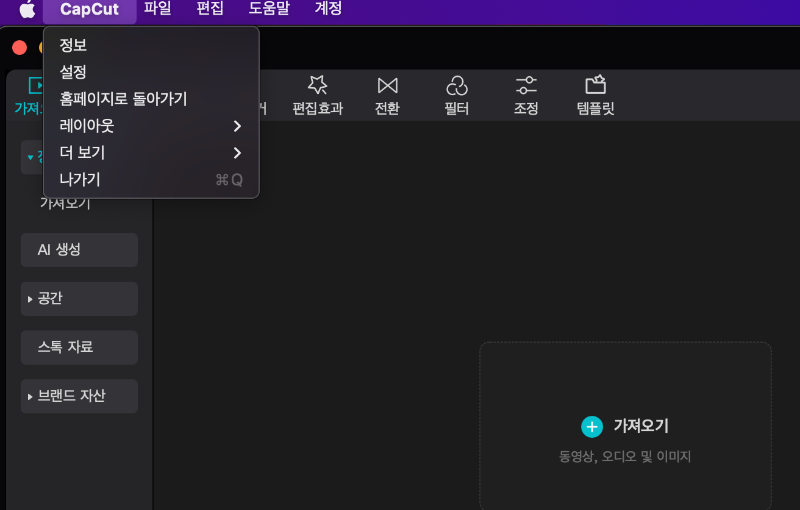Image resolution: width=800 pixels, height=510 pixels.
Task: Click the 동영상, 오디오 및 이미지 text
Action: click(x=624, y=456)
